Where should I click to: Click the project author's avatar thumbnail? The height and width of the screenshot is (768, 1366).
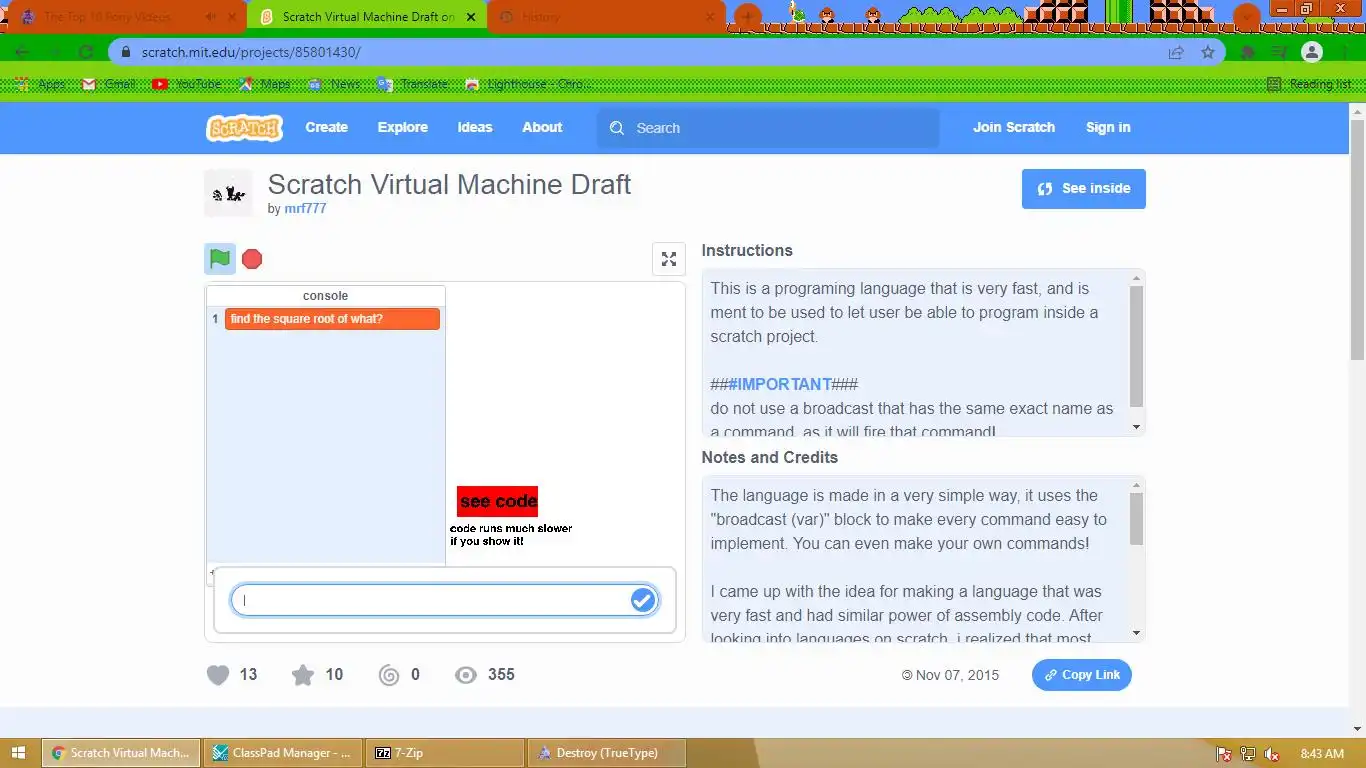[x=229, y=193]
